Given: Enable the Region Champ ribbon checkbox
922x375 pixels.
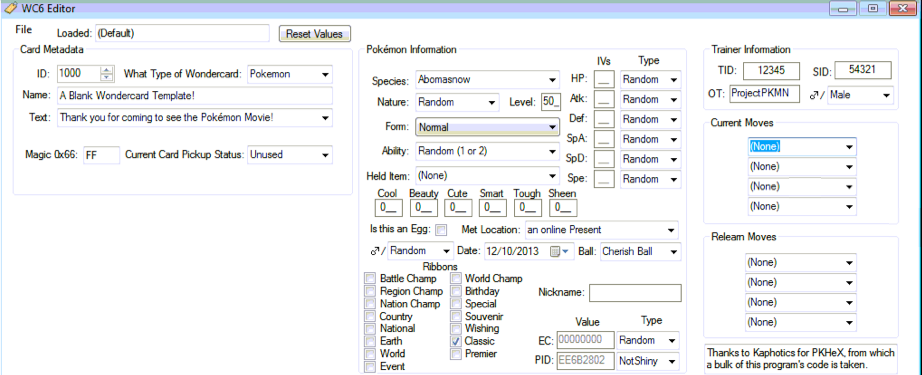Looking at the screenshot, I should pos(370,291).
